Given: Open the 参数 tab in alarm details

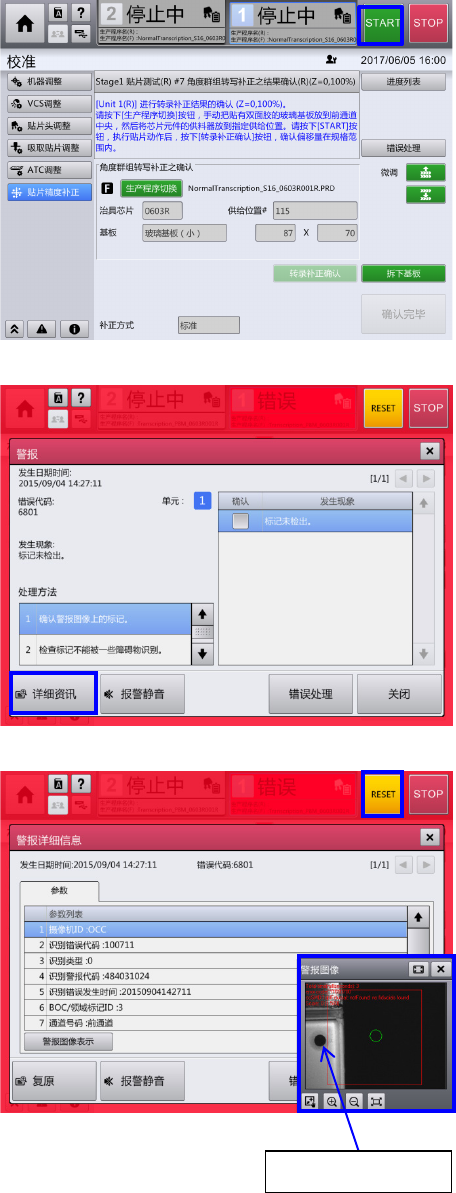Looking at the screenshot, I should click(59, 889).
